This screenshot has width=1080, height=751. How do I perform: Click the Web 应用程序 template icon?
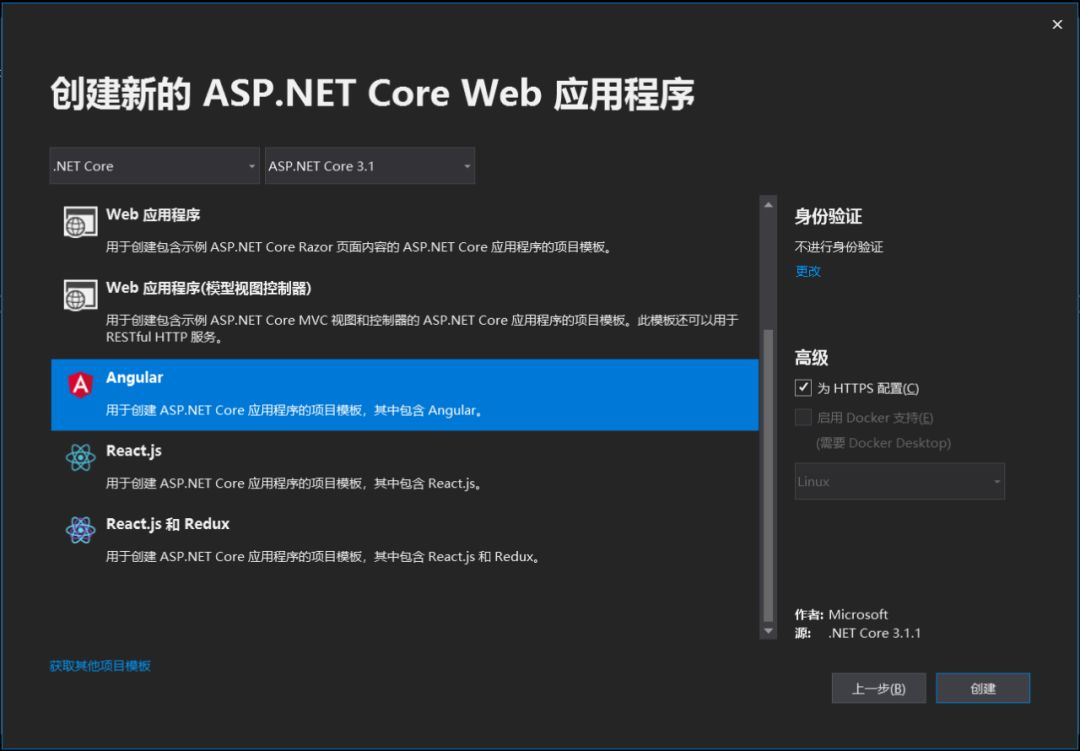(80, 222)
